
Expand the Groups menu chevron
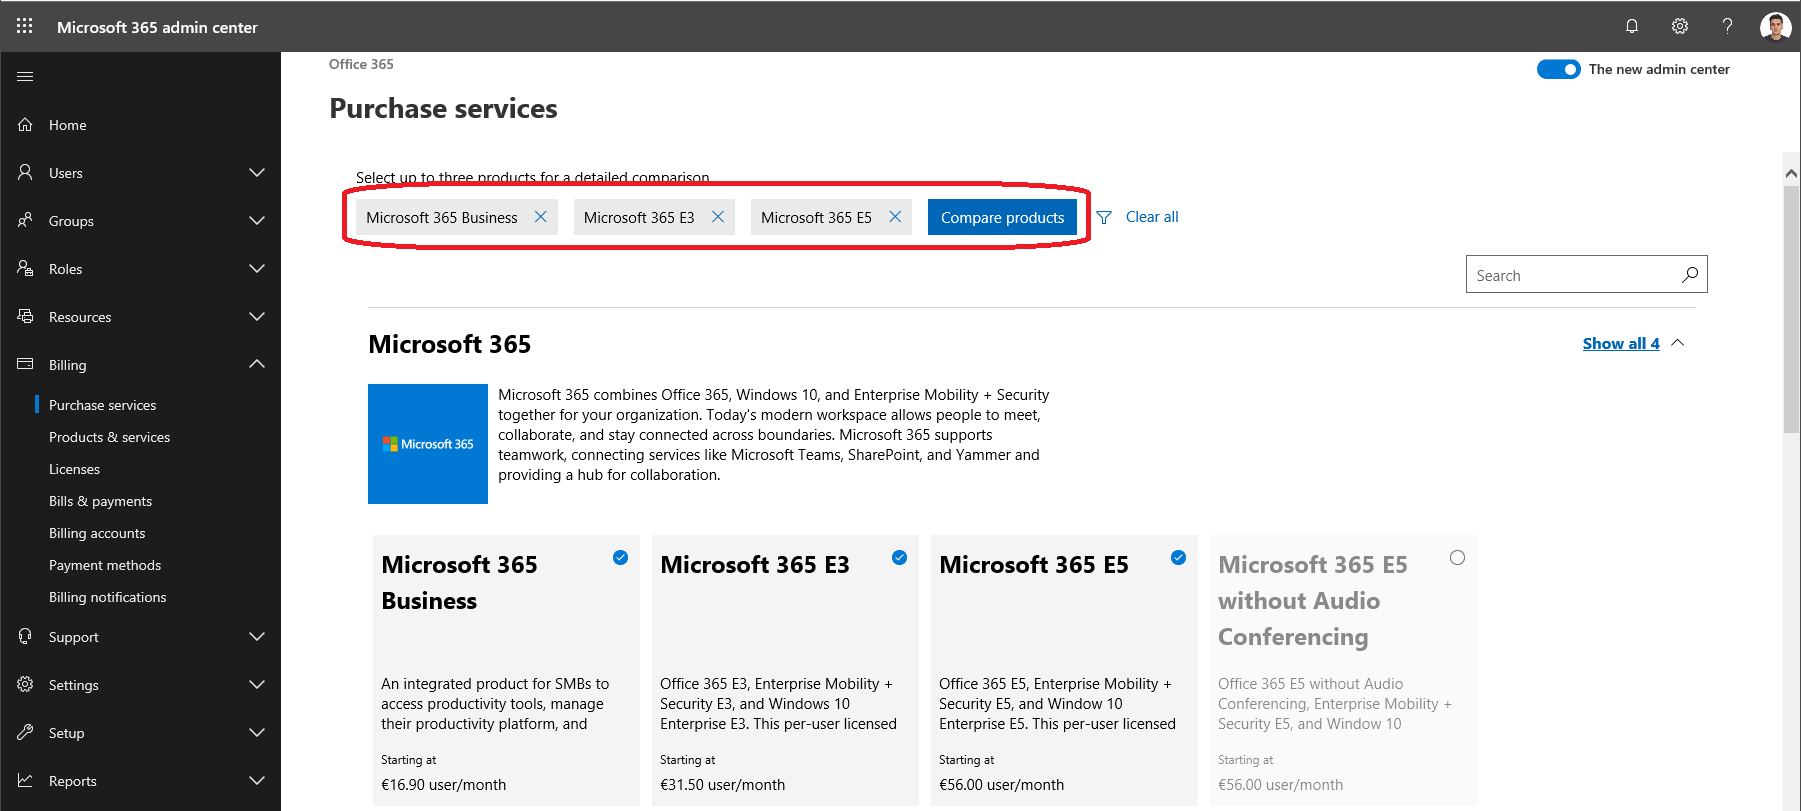coord(257,220)
